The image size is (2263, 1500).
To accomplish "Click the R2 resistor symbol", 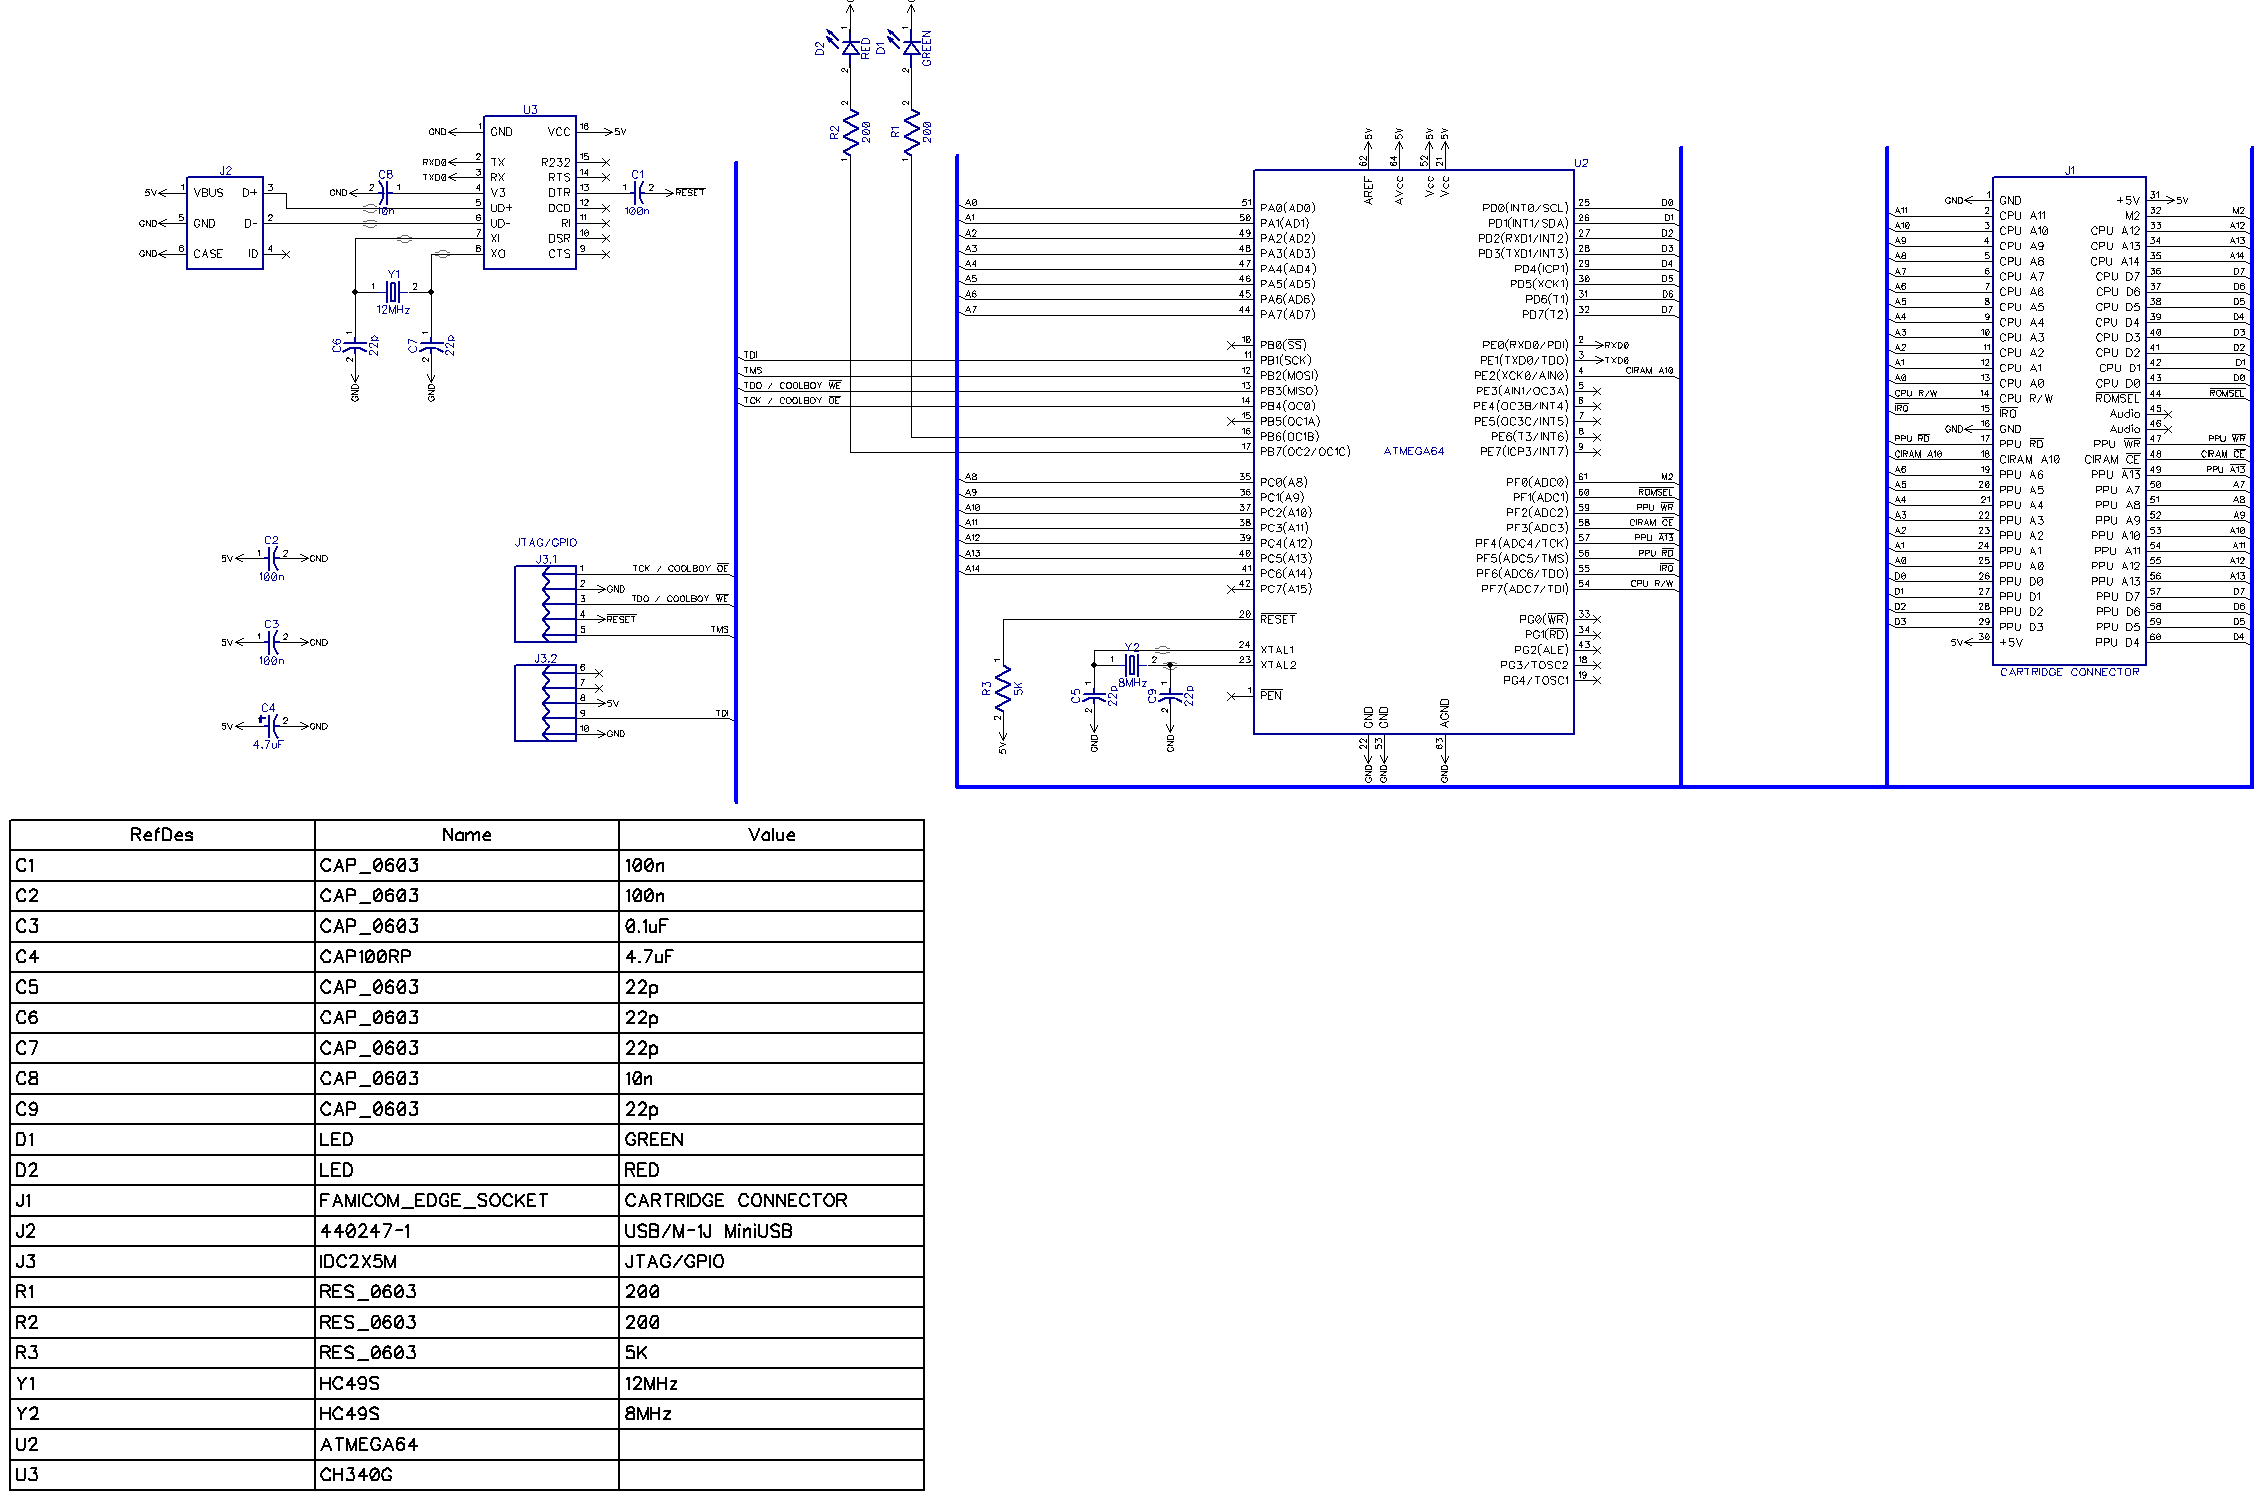I will 851,133.
